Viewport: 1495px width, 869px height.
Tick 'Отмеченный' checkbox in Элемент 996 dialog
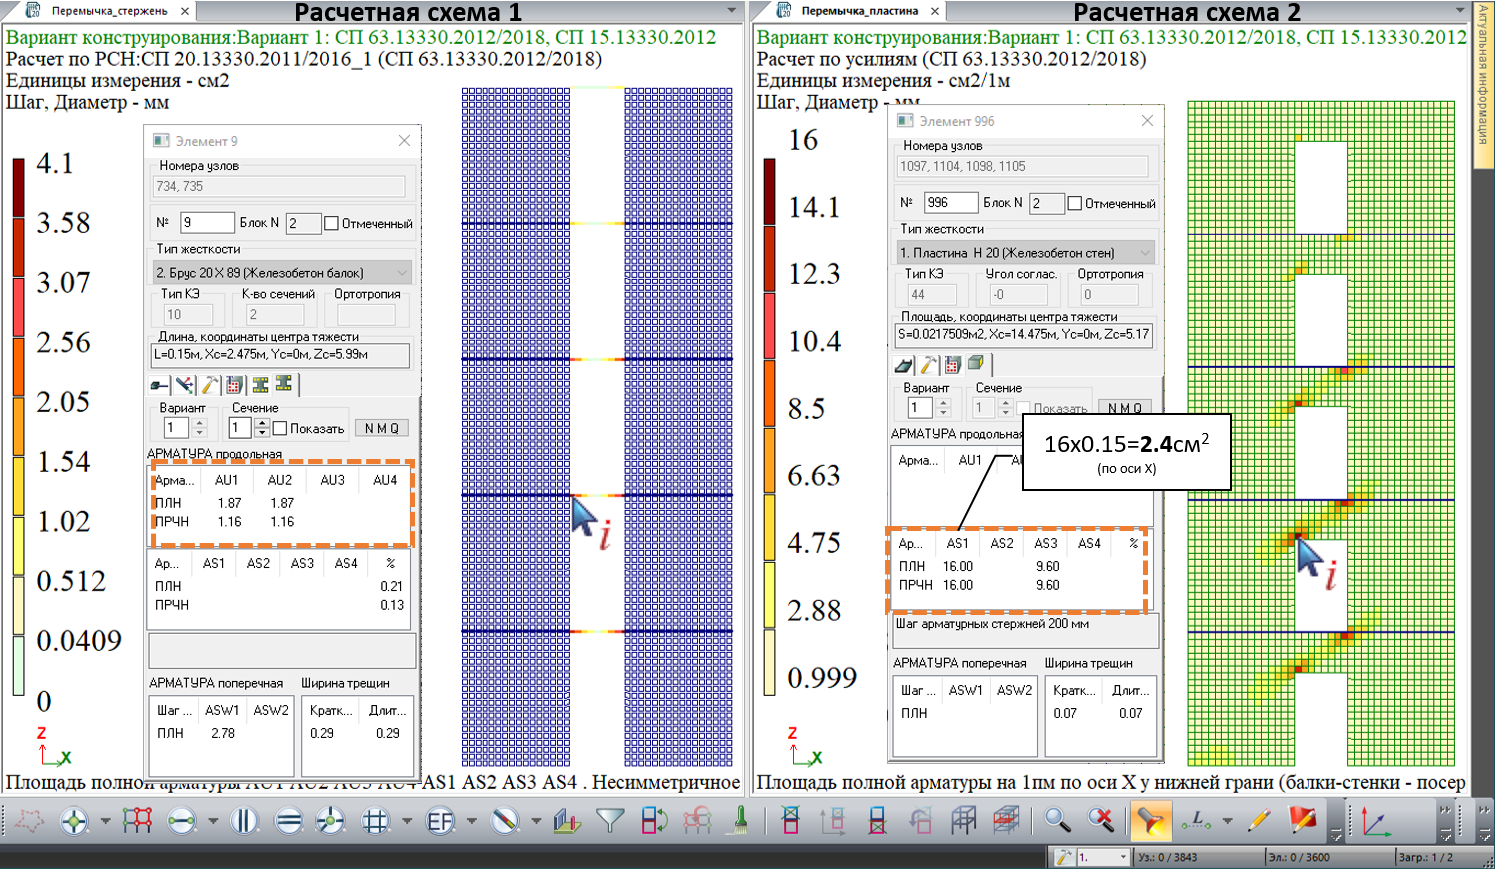(1074, 203)
